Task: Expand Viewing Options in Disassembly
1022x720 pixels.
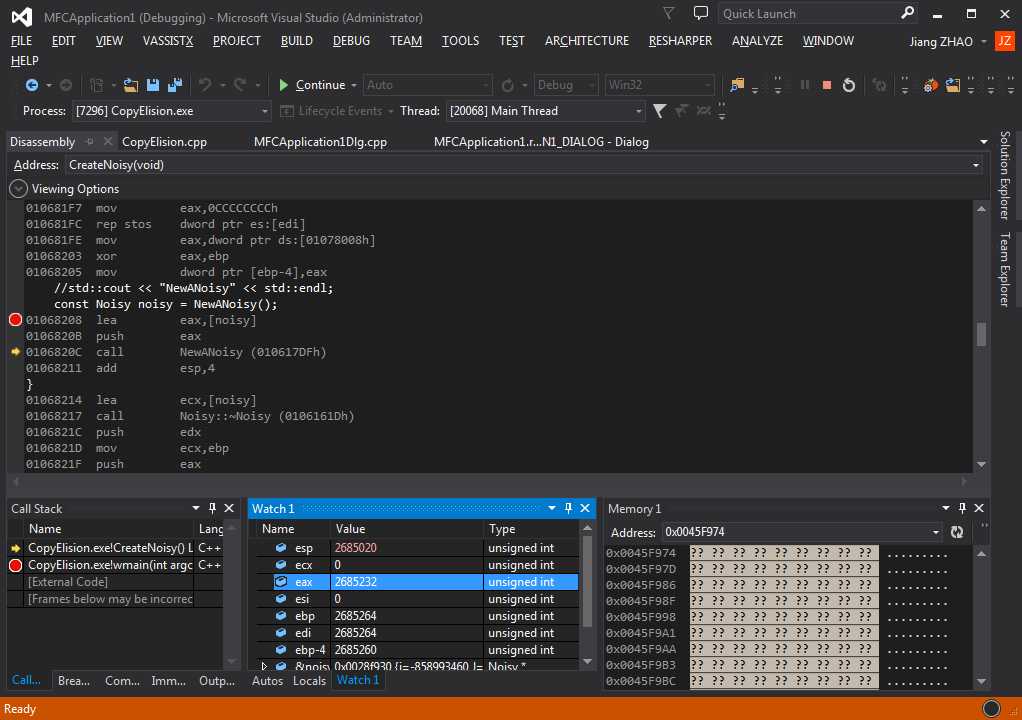Action: tap(18, 189)
